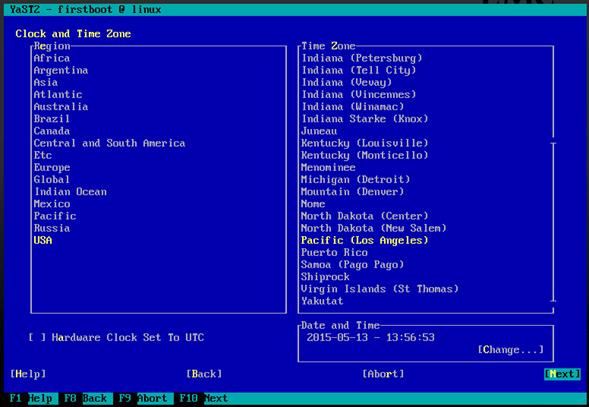Screen dimensions: 589x407
Task: Choose Europe in the Region list
Action: pos(51,167)
